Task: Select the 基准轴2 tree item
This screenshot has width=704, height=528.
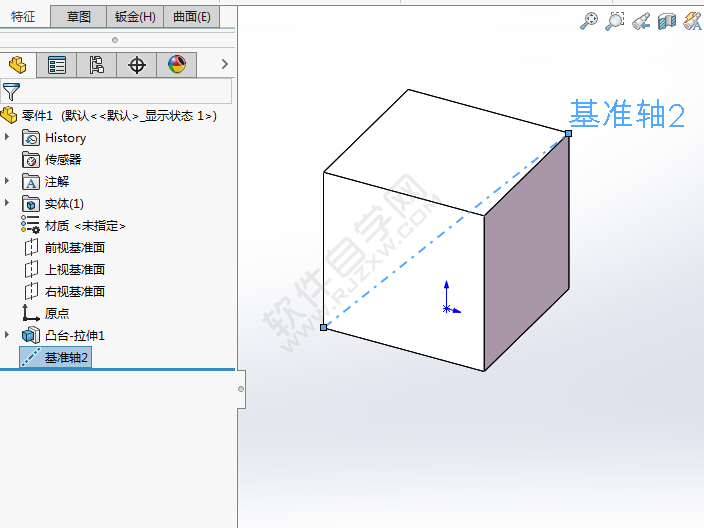Action: (x=66, y=358)
